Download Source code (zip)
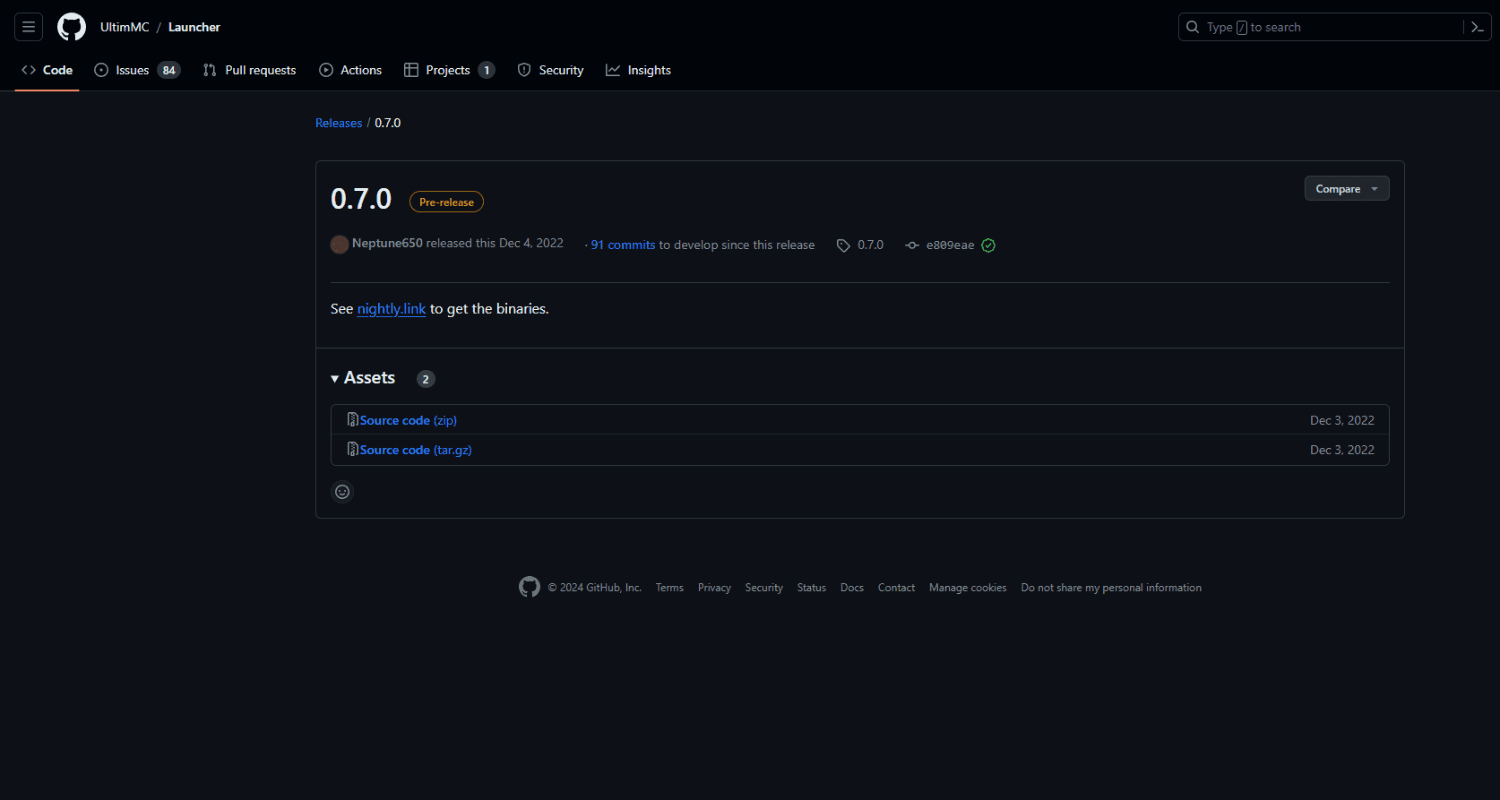Screen dimensions: 1500x800 click(407, 420)
